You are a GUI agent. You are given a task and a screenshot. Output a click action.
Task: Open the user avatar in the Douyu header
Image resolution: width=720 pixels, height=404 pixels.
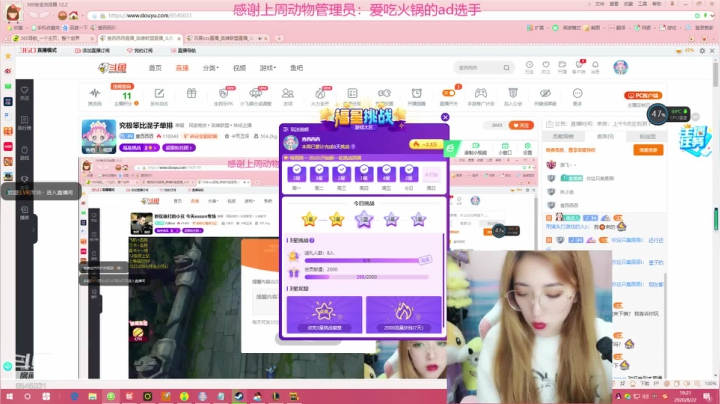click(621, 67)
